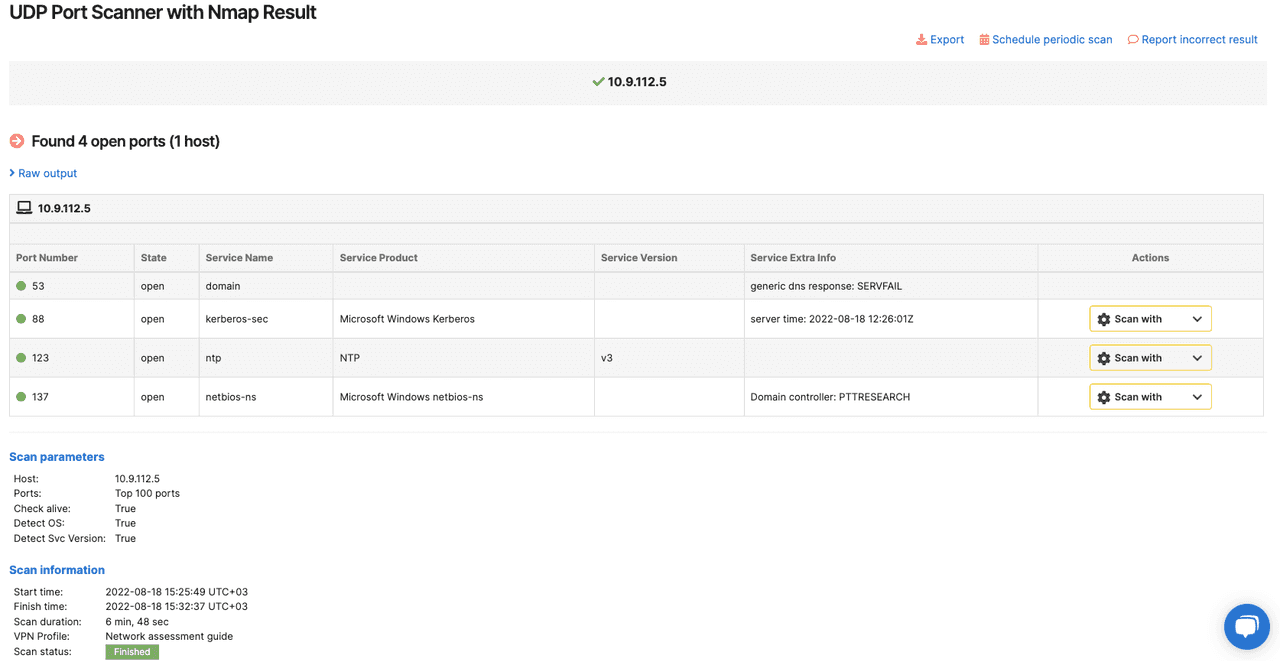The width and height of the screenshot is (1280, 661).
Task: Click Schedule periodic scan link
Action: (x=1052, y=40)
